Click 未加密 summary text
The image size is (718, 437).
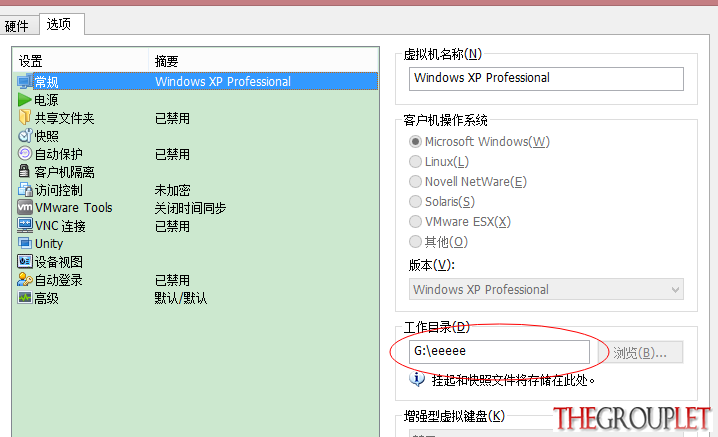click(x=172, y=190)
